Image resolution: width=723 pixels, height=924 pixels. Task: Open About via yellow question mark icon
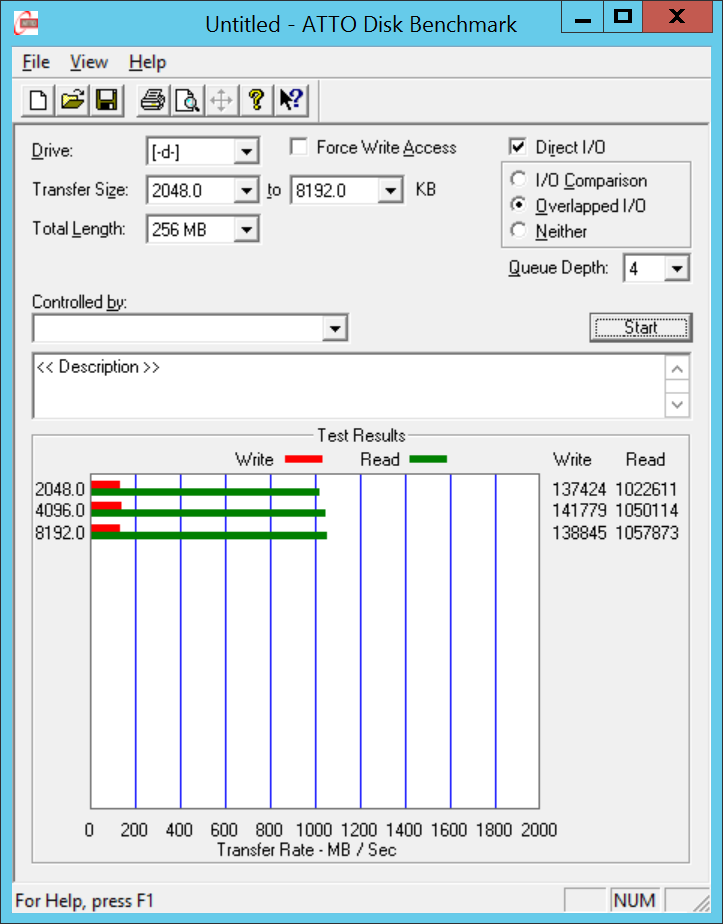[256, 100]
